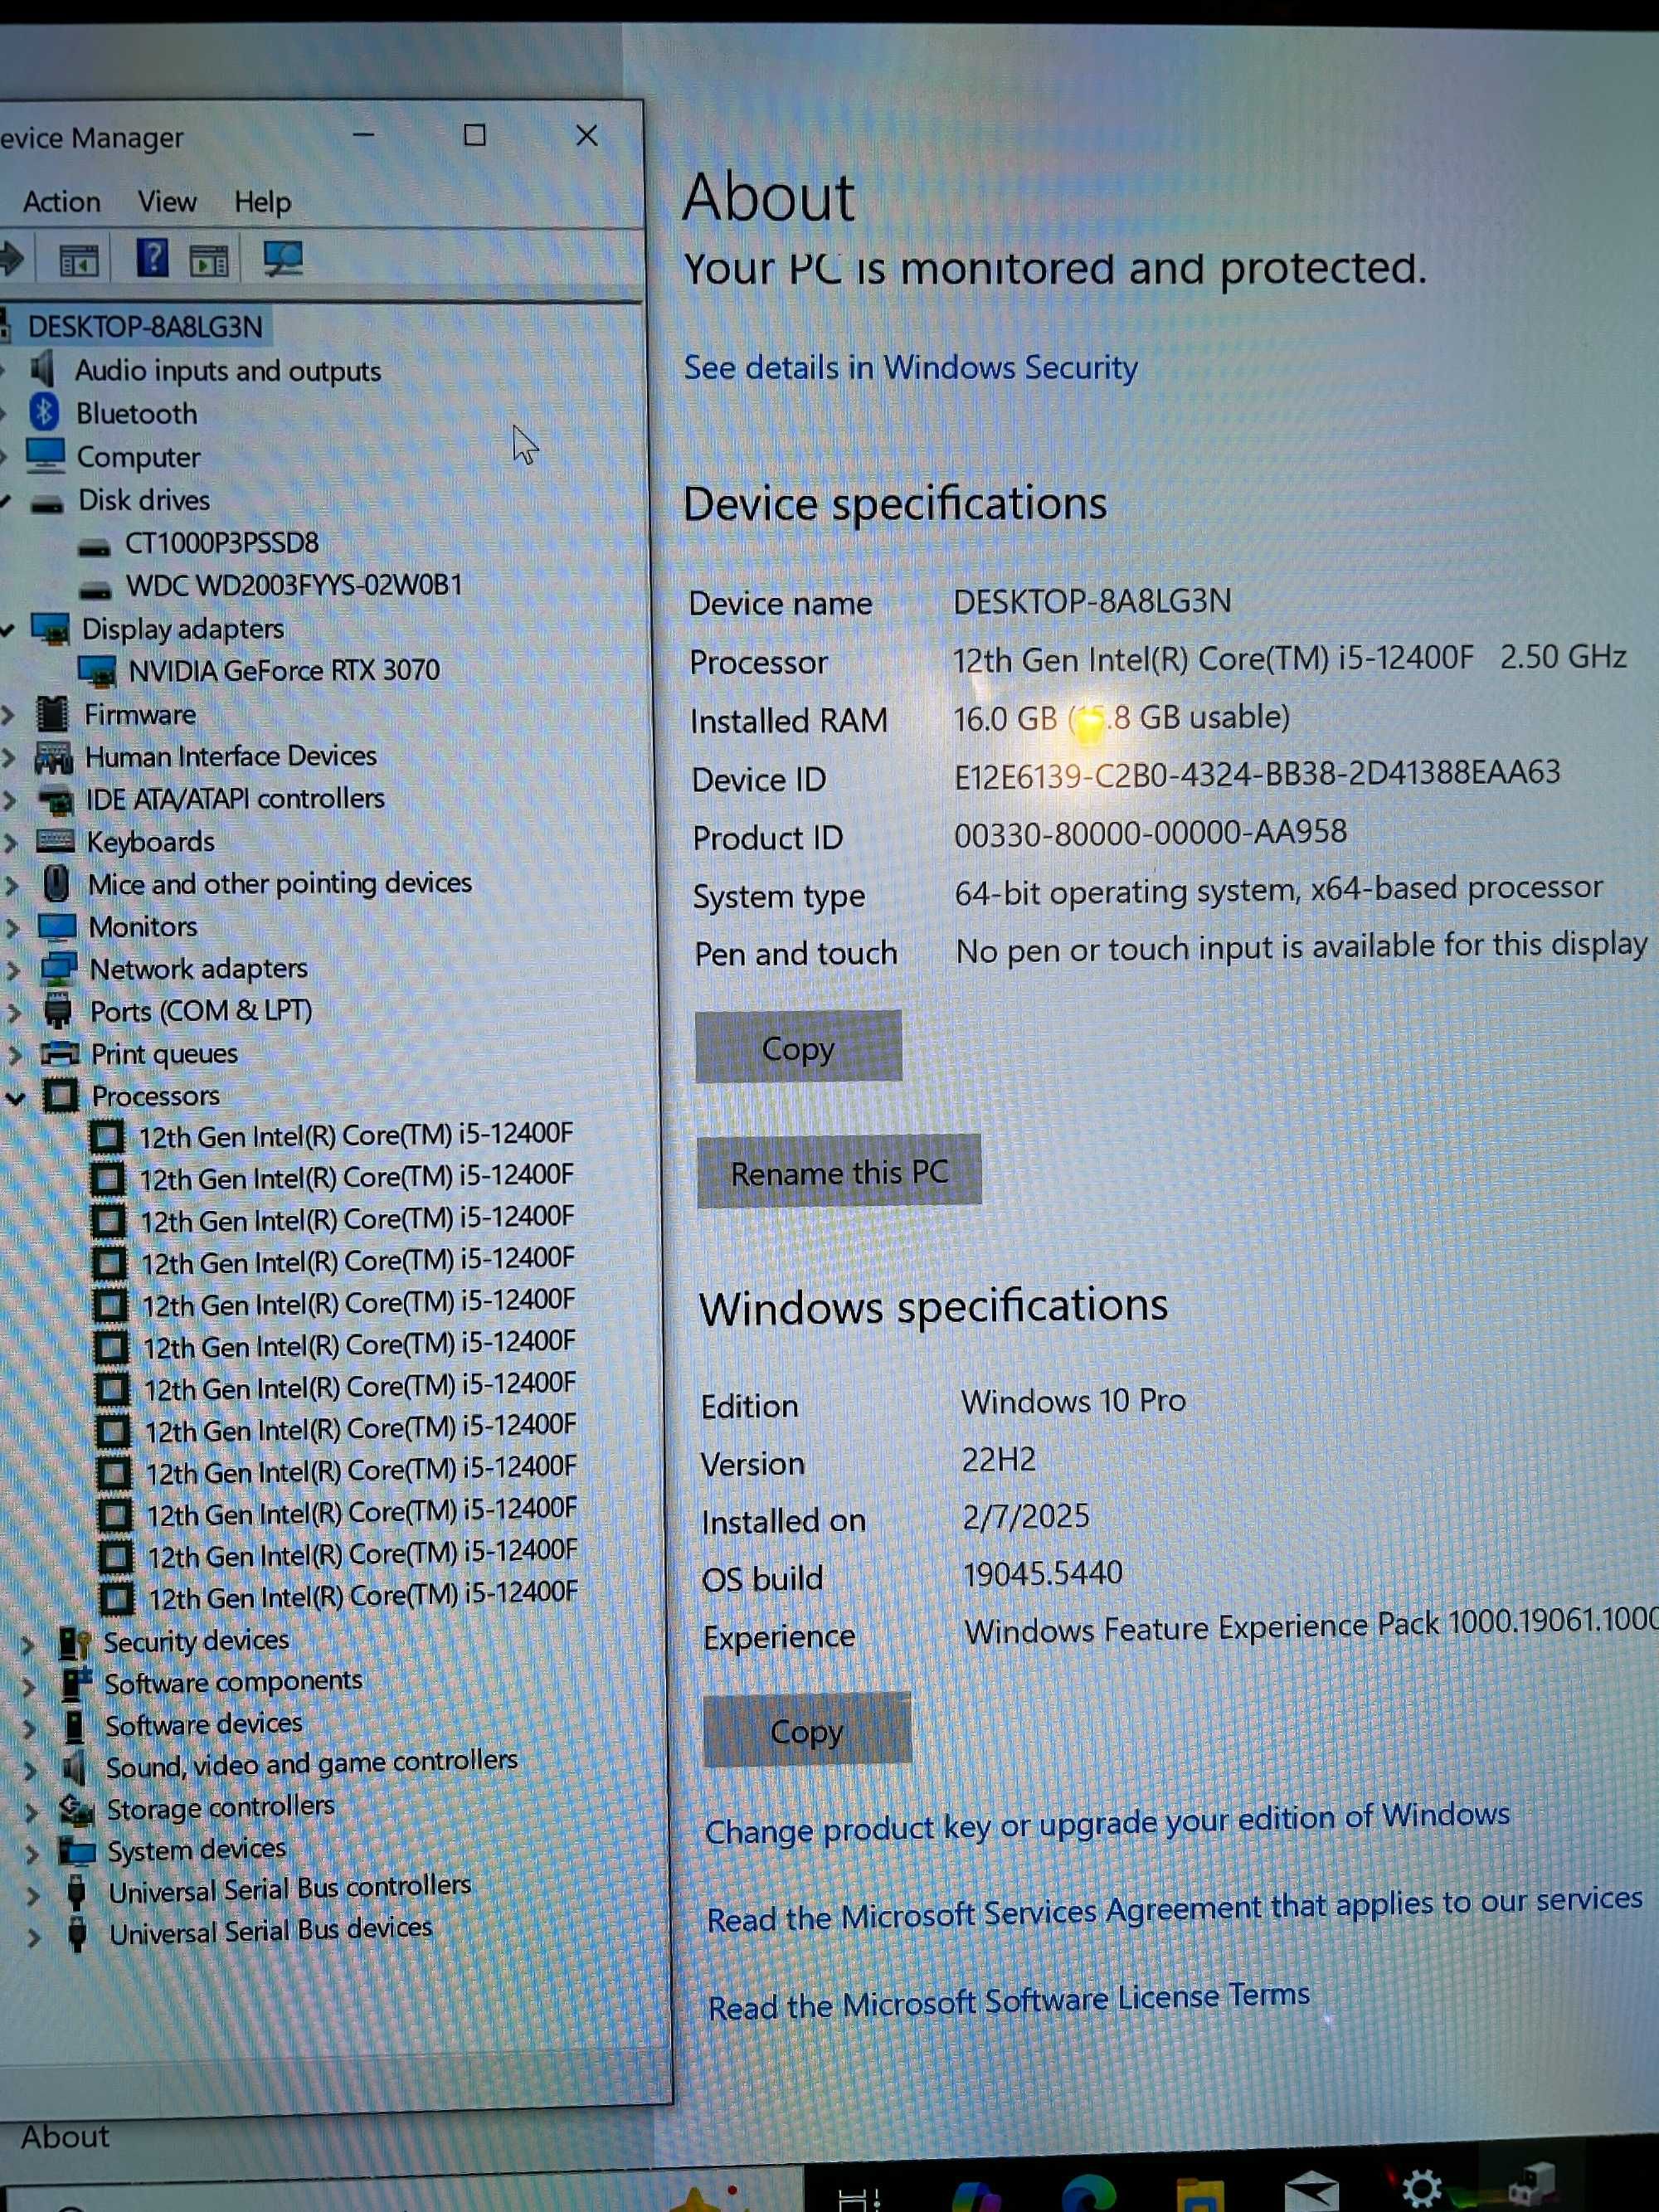The height and width of the screenshot is (2212, 1659).
Task: Click the System devices icon
Action: coord(77,1851)
